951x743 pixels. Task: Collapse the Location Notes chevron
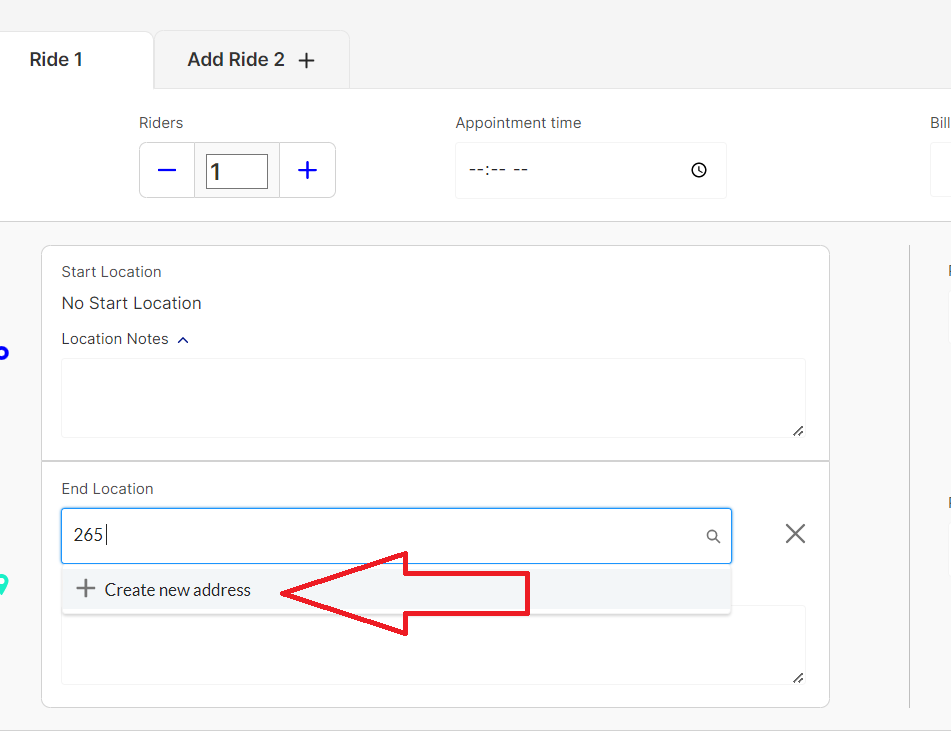(183, 340)
